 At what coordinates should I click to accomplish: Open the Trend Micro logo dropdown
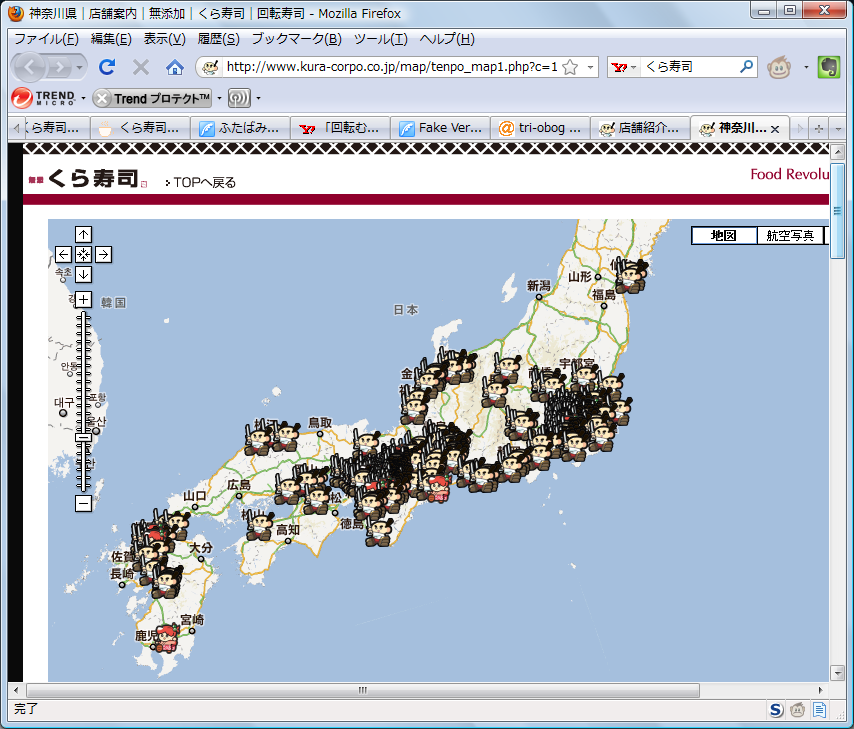[x=83, y=98]
